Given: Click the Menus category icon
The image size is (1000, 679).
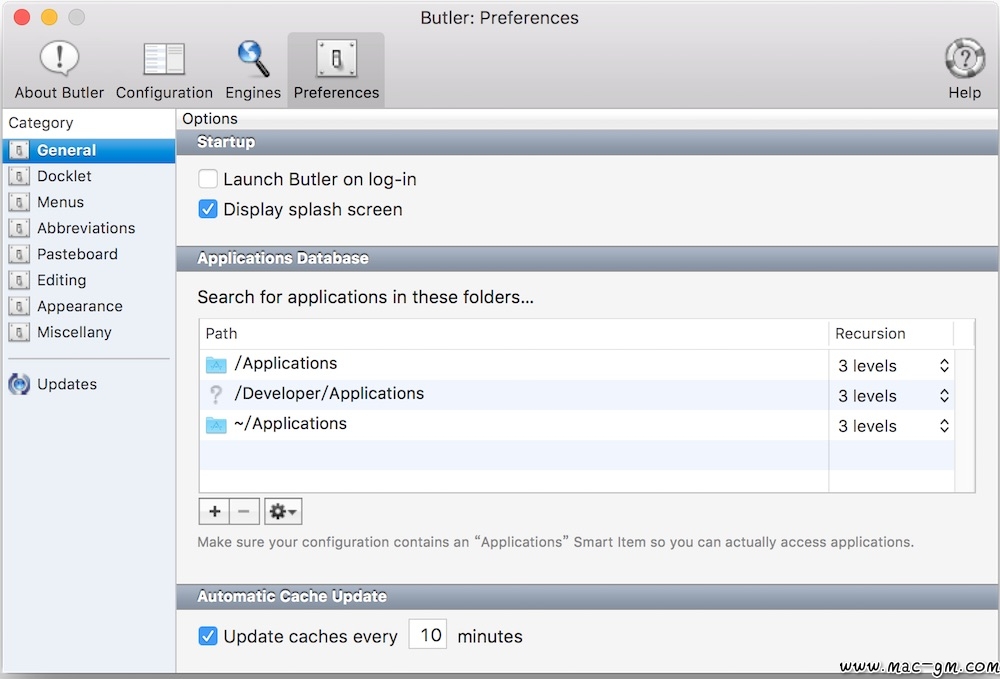Looking at the screenshot, I should [x=19, y=202].
